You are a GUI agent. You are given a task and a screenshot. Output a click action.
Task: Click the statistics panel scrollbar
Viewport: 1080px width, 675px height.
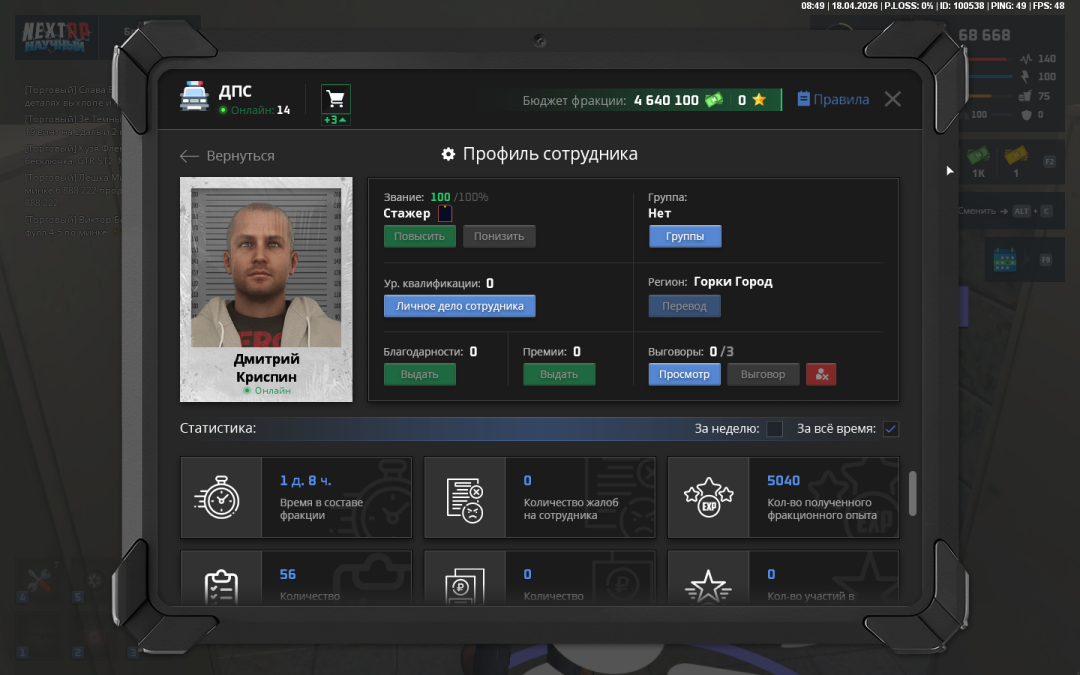(912, 493)
